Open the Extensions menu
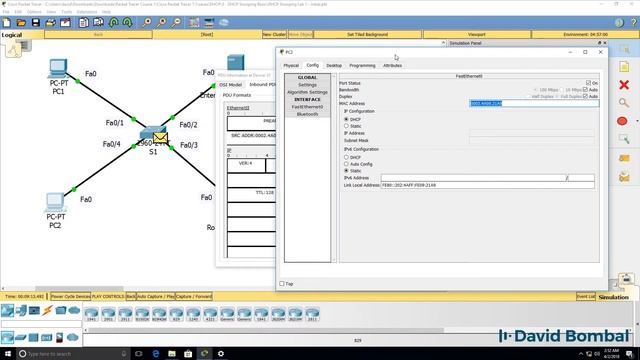The image size is (640, 360). point(87,12)
